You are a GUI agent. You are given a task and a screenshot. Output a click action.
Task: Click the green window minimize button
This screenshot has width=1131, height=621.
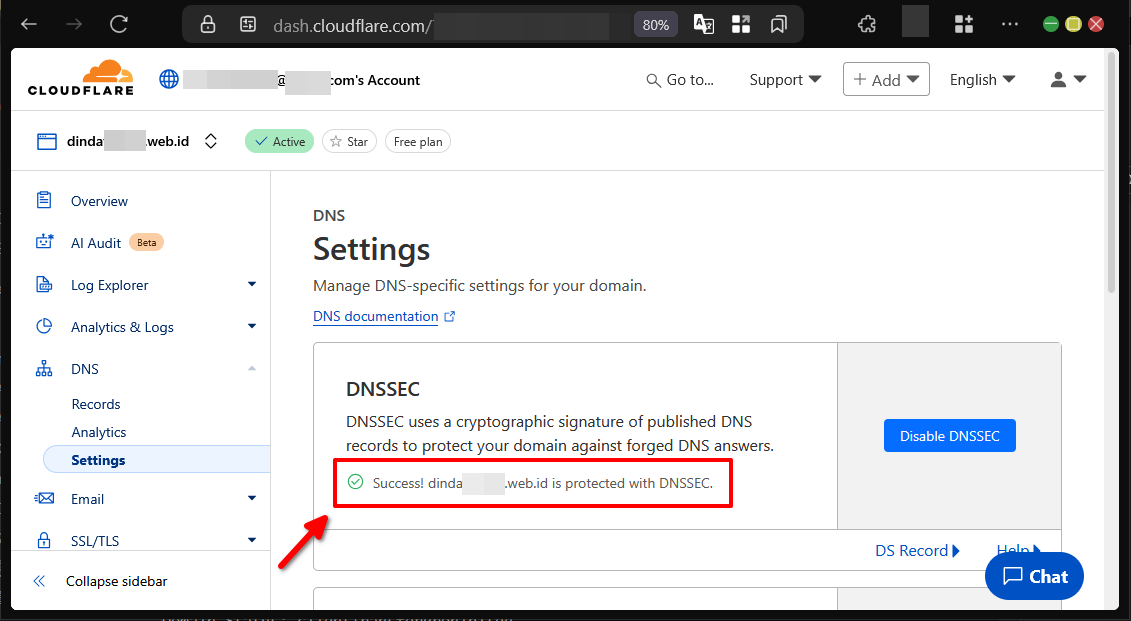(1051, 25)
